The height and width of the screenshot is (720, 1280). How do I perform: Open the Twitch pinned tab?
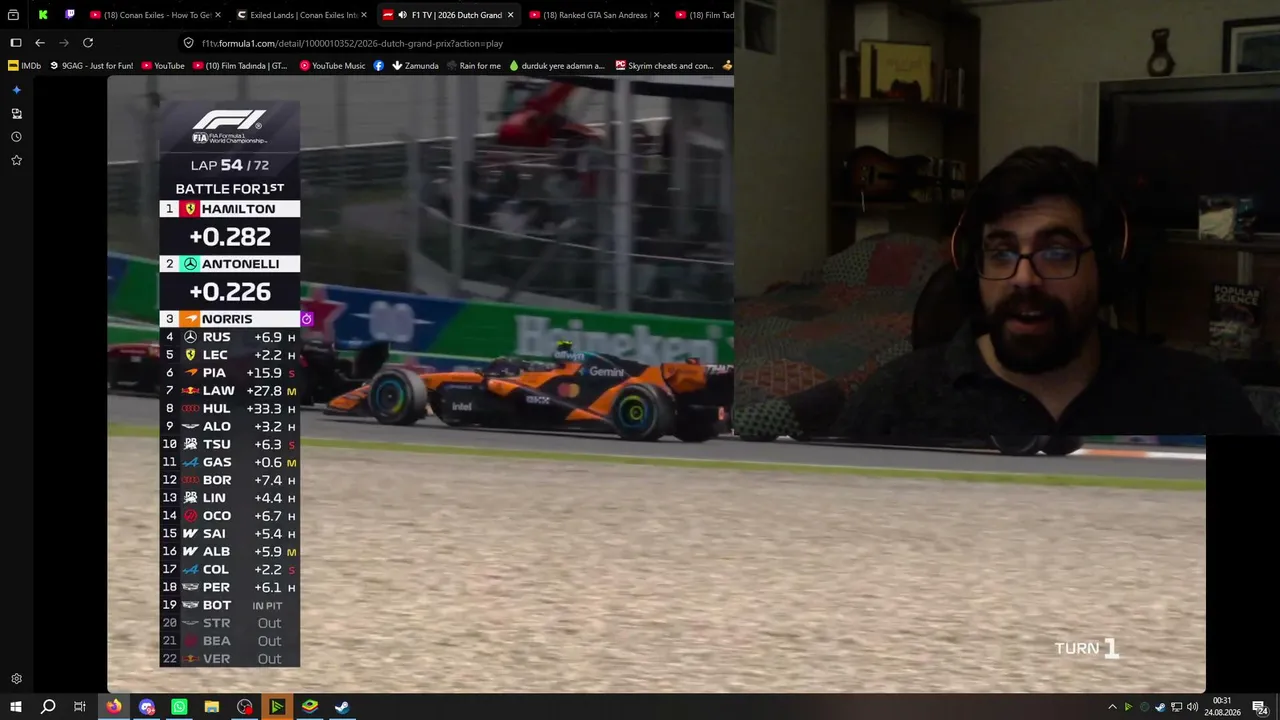[70, 15]
